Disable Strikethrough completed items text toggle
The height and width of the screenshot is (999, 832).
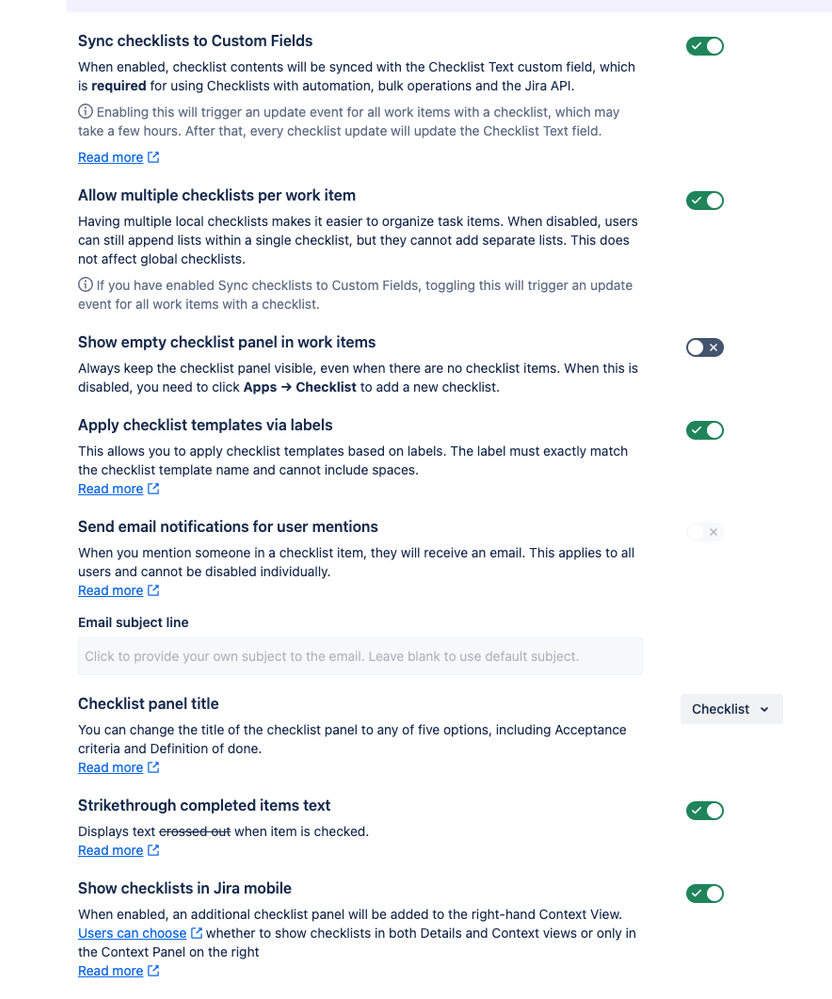coord(705,810)
